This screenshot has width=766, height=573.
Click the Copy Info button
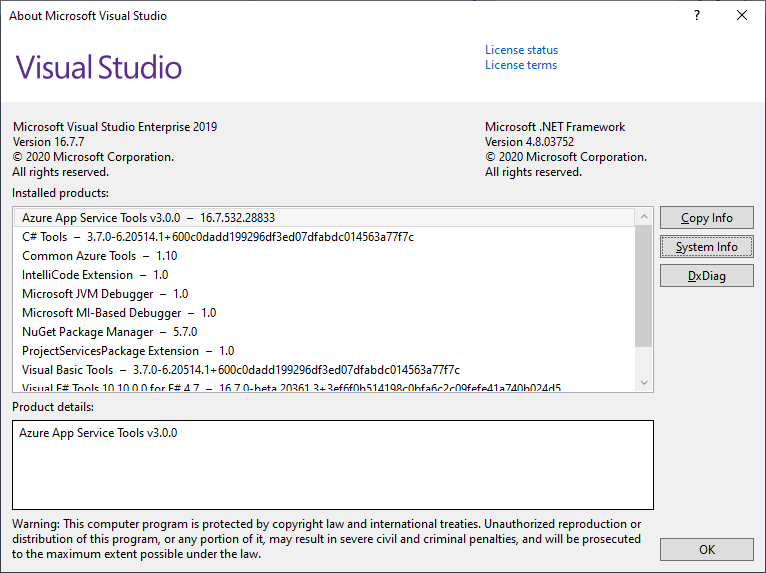[x=706, y=218]
